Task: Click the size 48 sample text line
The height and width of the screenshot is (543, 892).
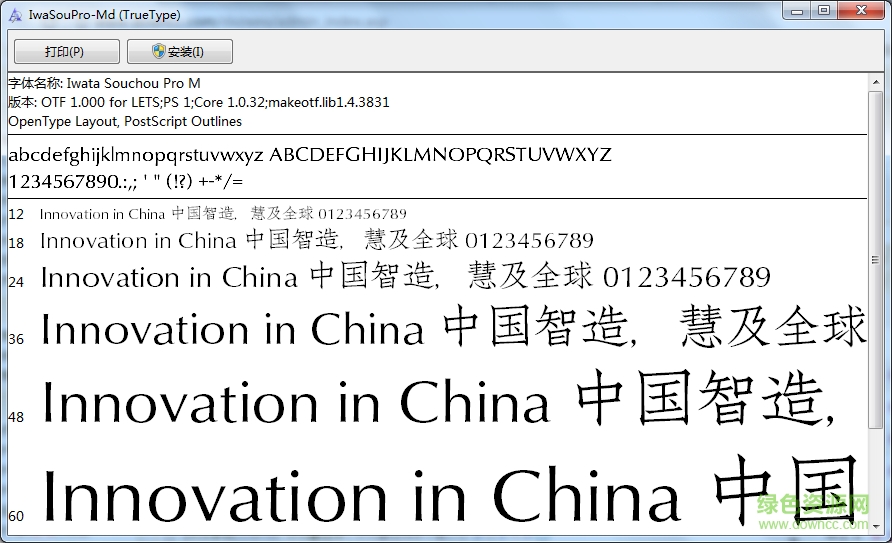Action: [x=438, y=399]
